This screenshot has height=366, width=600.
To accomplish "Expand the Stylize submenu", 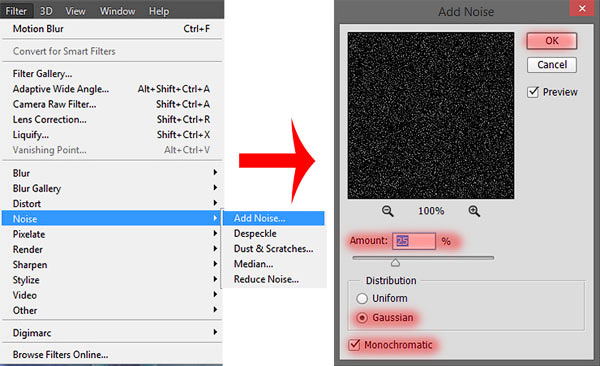I will tap(112, 280).
